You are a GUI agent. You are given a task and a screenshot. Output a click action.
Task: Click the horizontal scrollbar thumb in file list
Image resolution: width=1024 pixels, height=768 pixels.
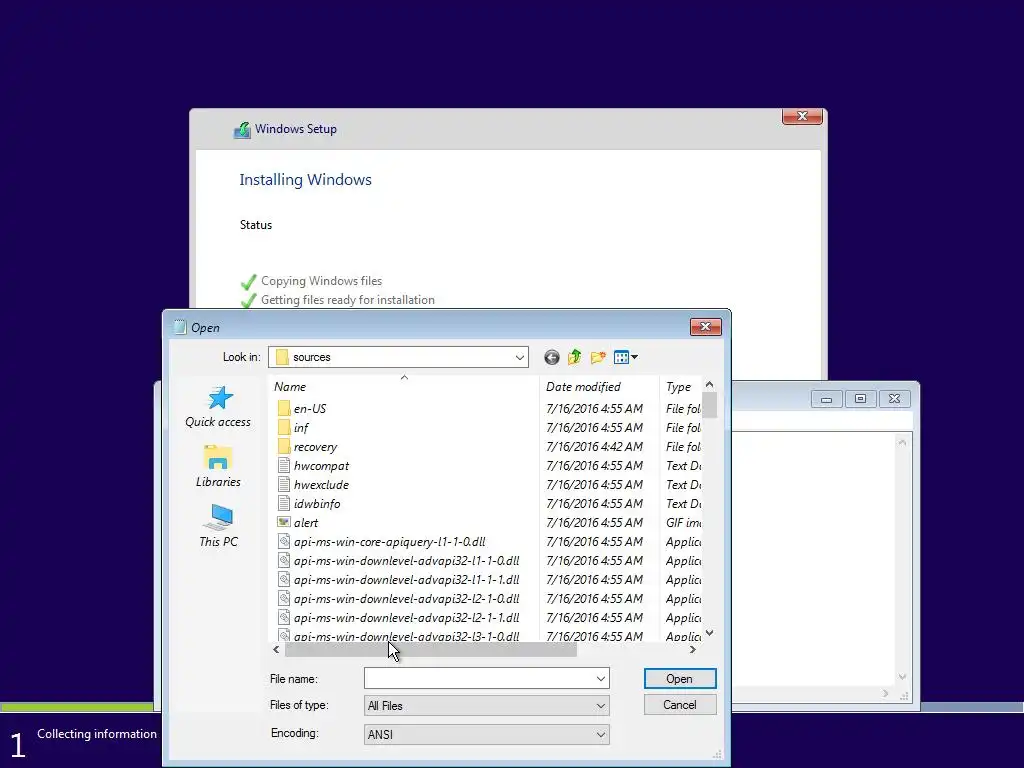click(x=431, y=650)
